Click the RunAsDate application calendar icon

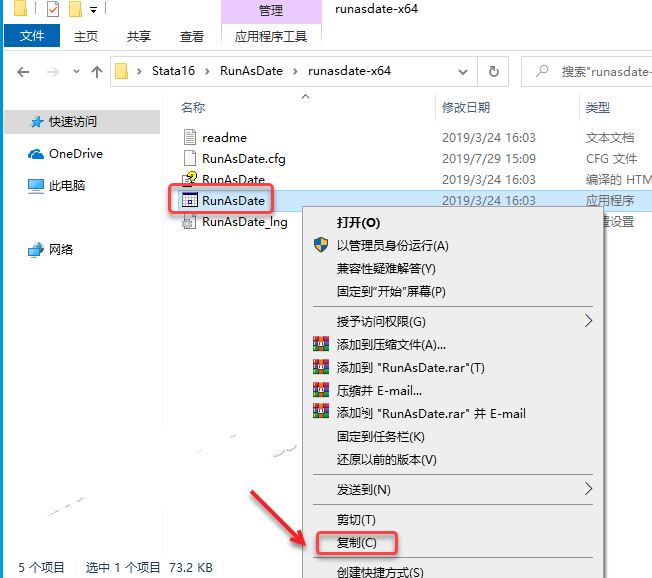pyautogui.click(x=190, y=200)
